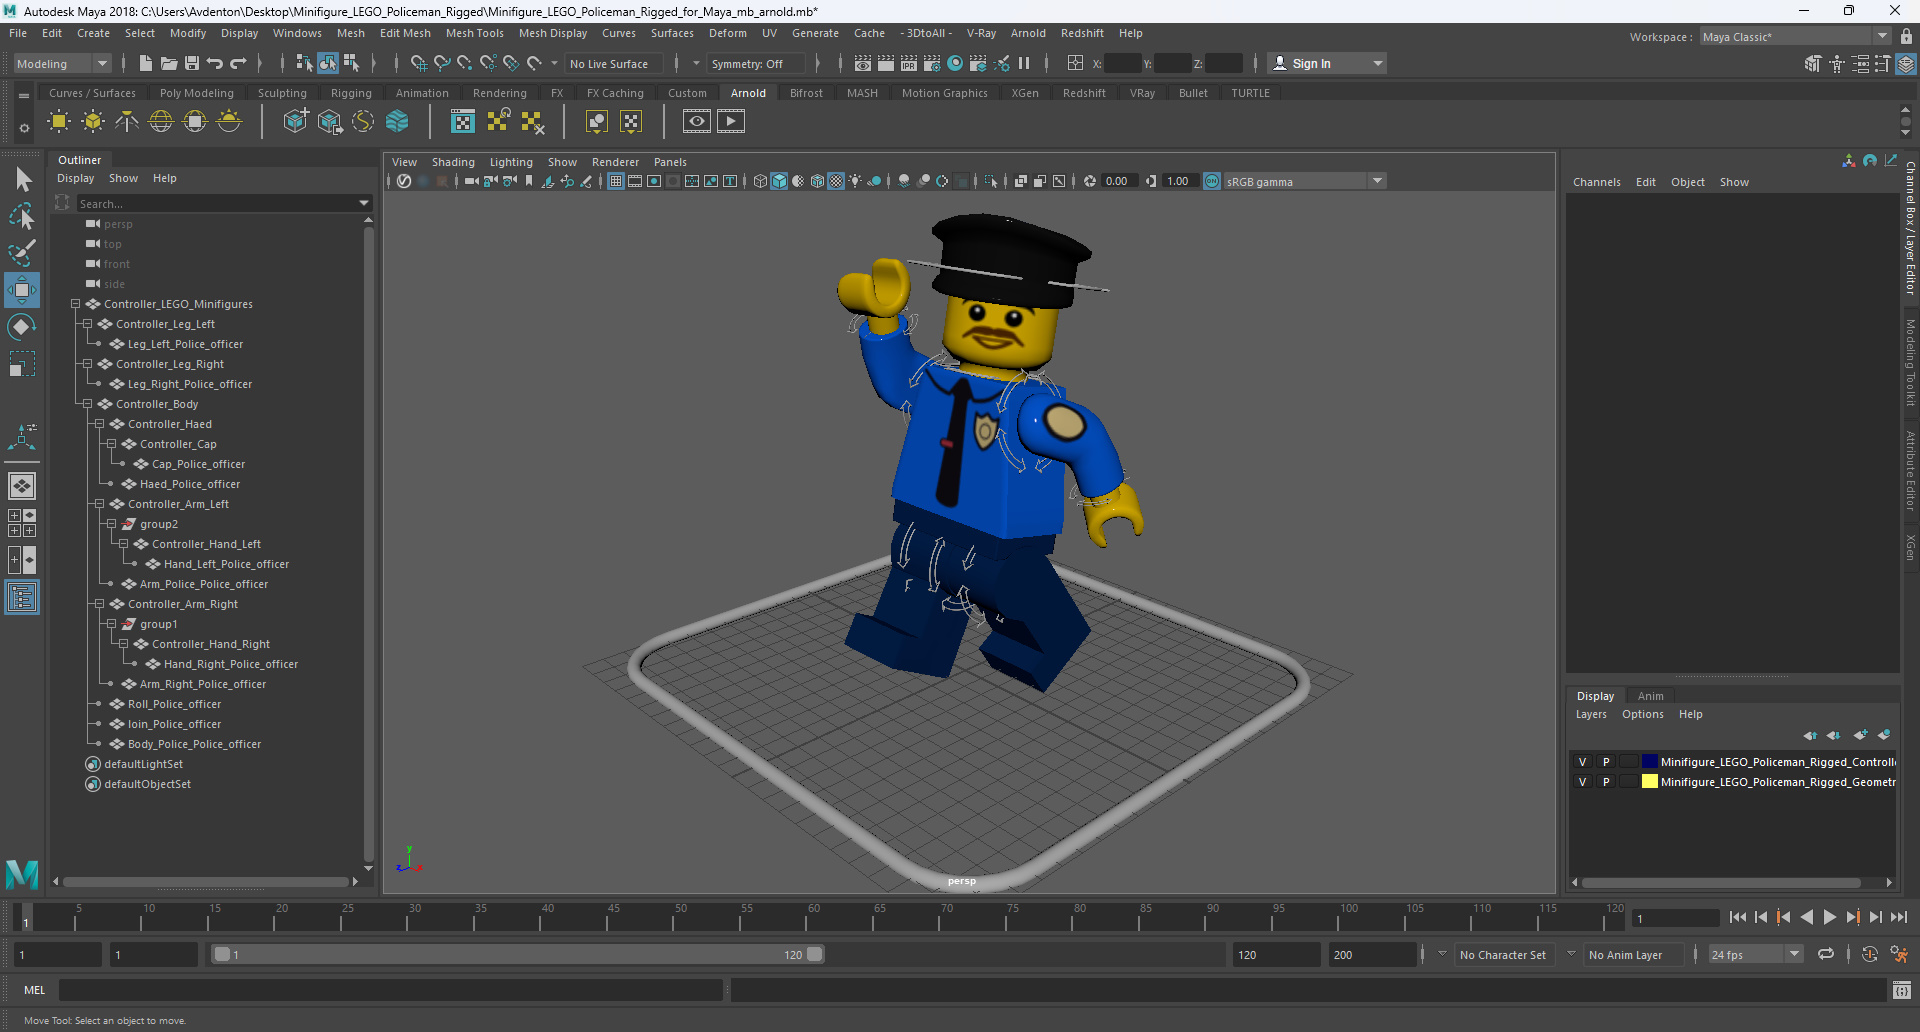The image size is (1920, 1032).
Task: Toggle smooth shade all in viewport
Action: [779, 181]
